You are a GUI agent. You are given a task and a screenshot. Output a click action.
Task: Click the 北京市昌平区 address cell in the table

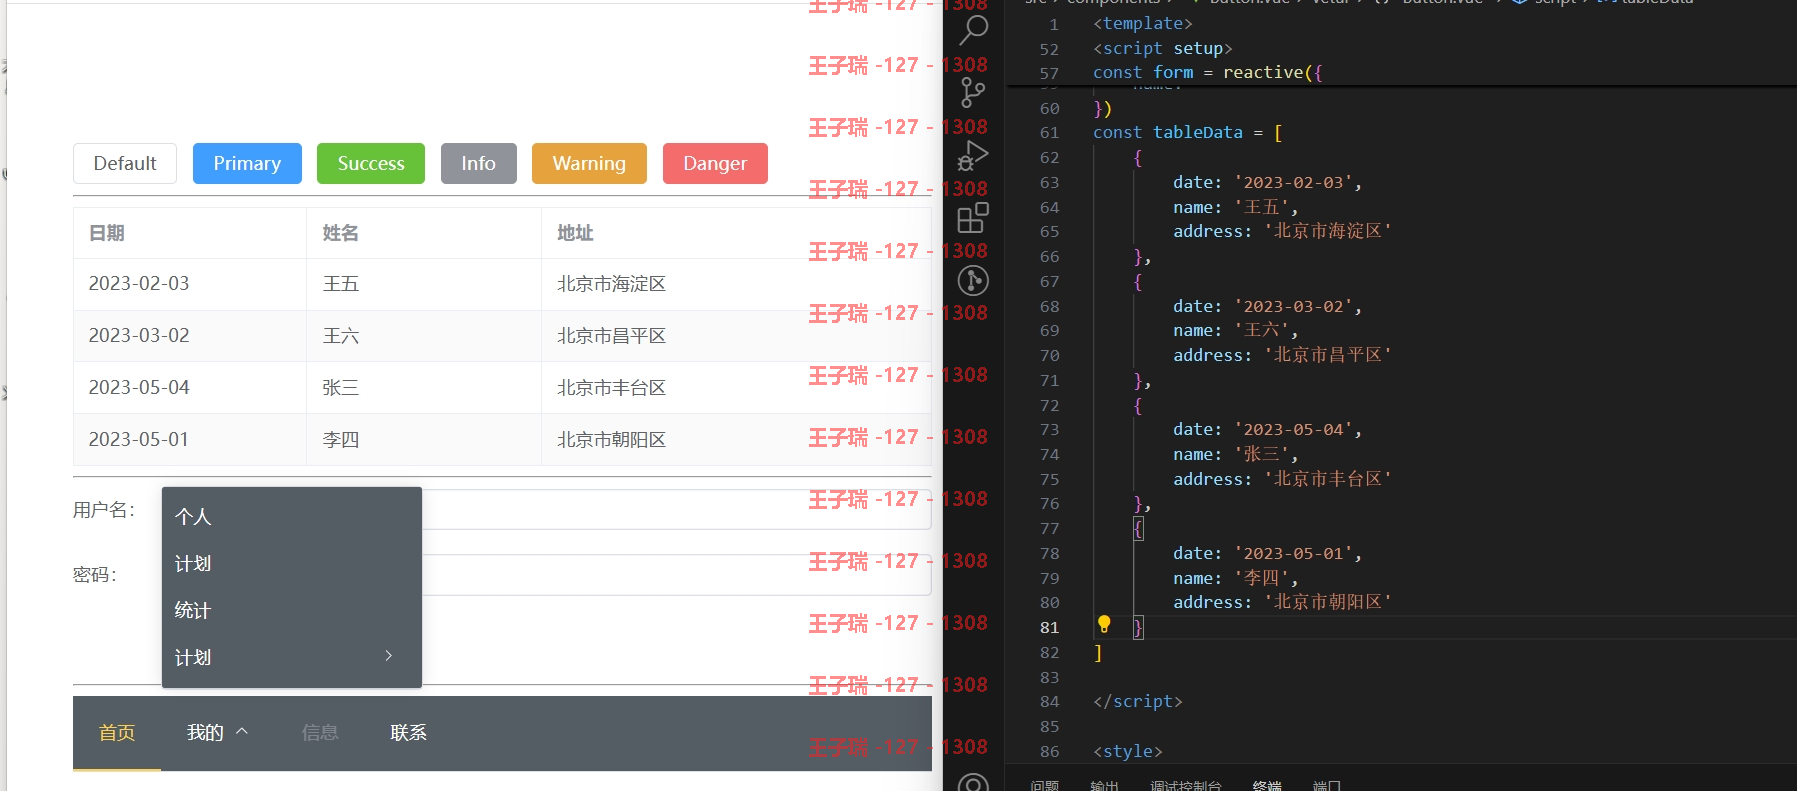pyautogui.click(x=736, y=336)
